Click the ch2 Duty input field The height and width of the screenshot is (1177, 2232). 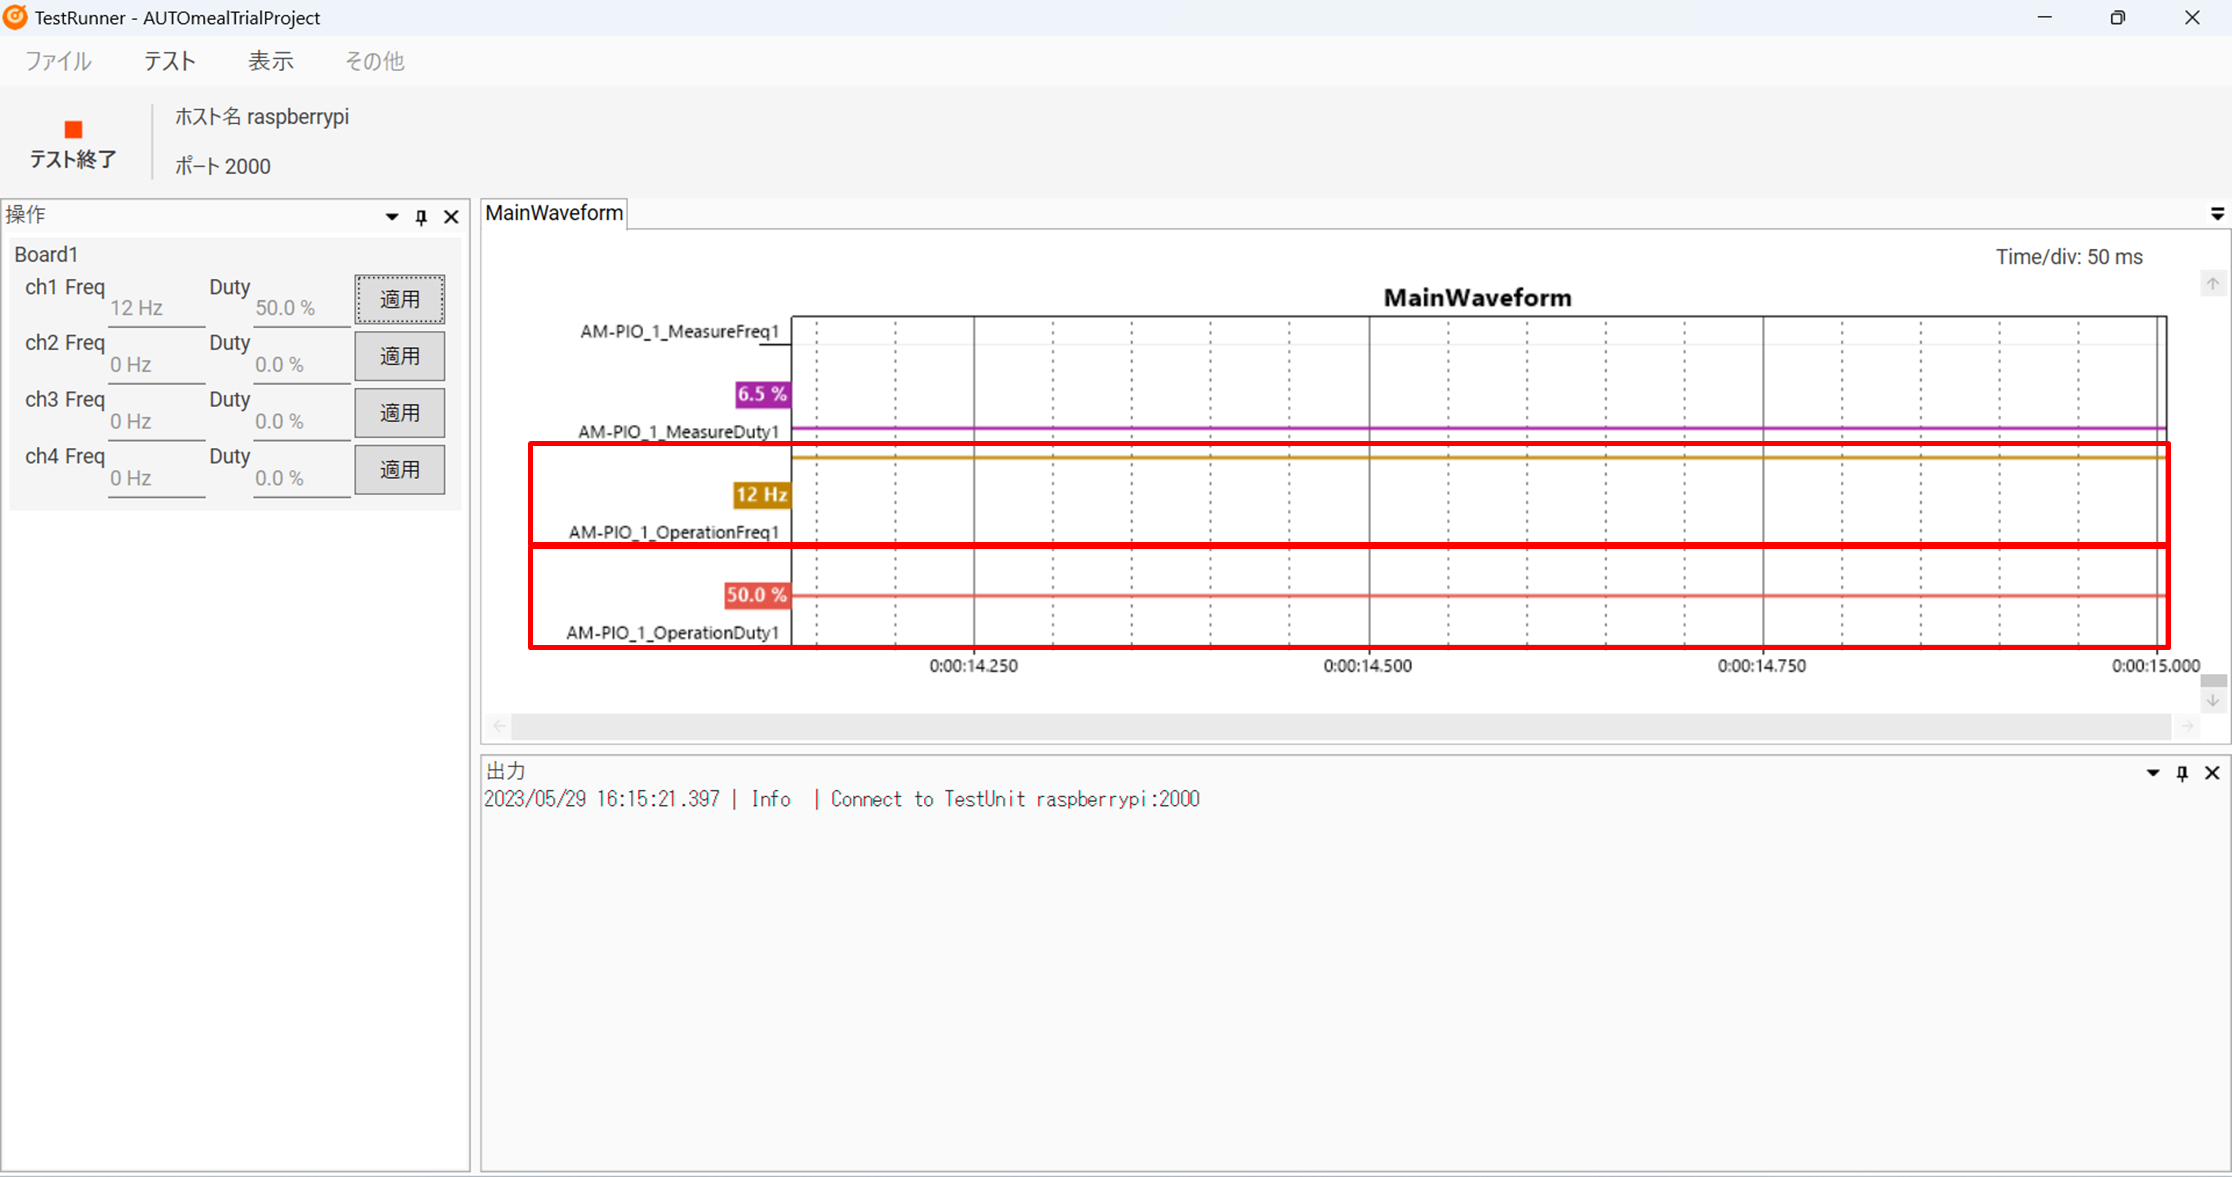coord(300,365)
